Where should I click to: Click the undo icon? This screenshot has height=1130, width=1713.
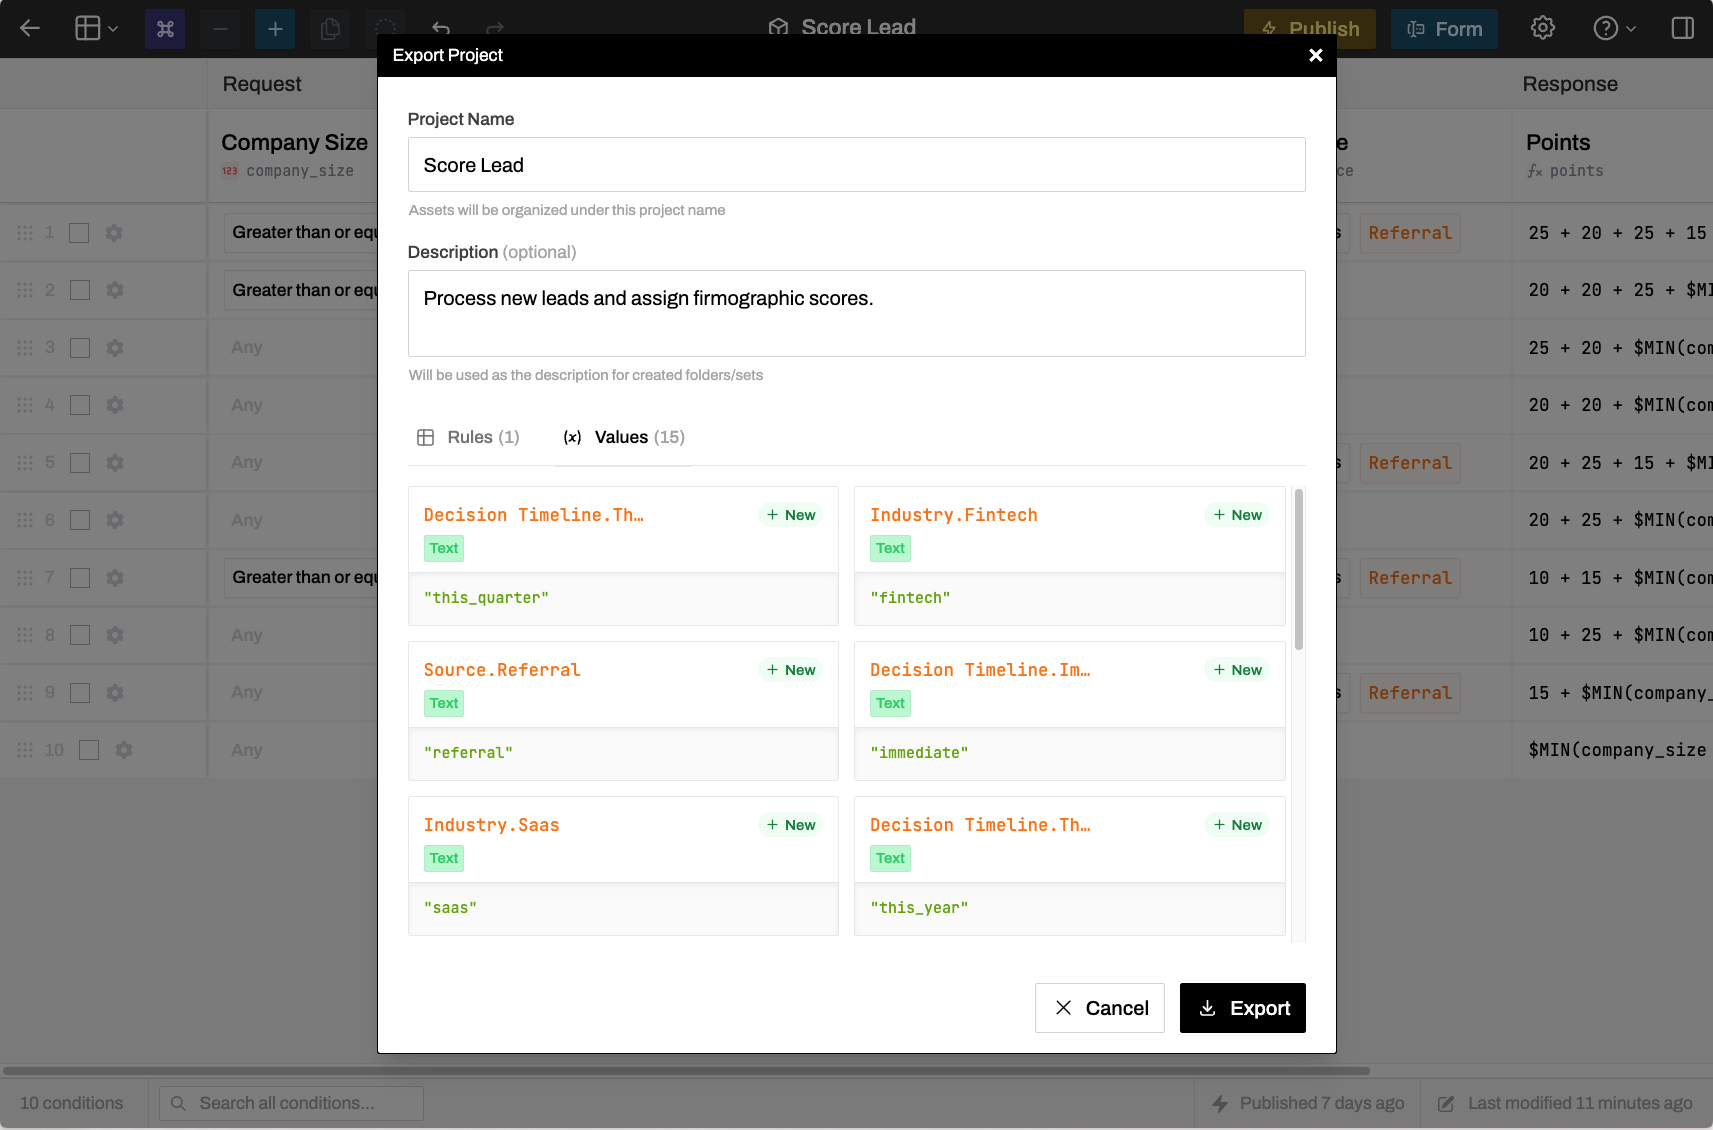tap(440, 28)
